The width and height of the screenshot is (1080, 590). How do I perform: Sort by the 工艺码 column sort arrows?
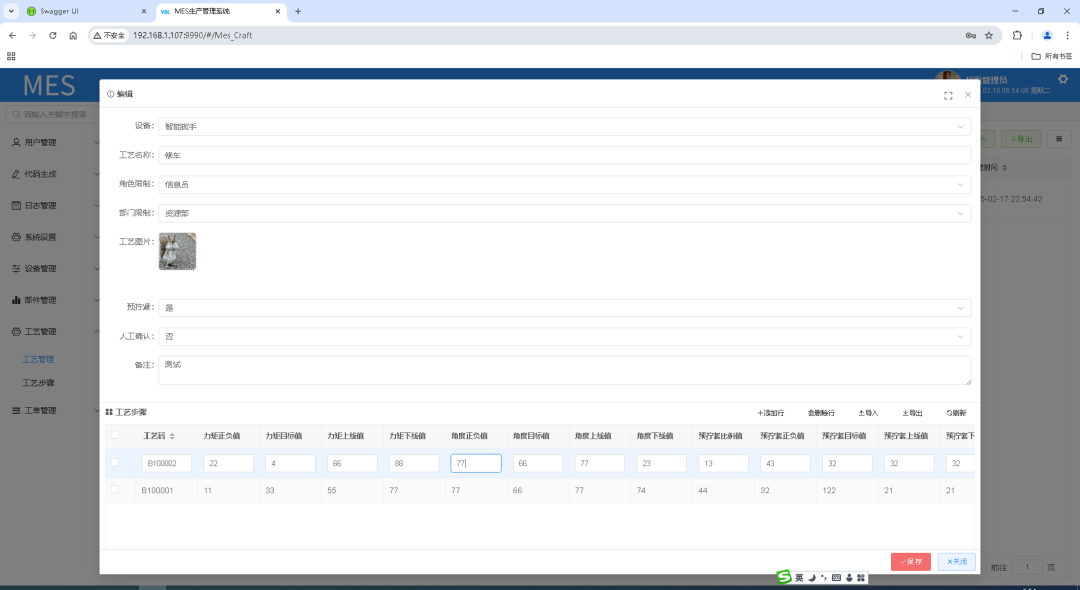pyautogui.click(x=172, y=436)
